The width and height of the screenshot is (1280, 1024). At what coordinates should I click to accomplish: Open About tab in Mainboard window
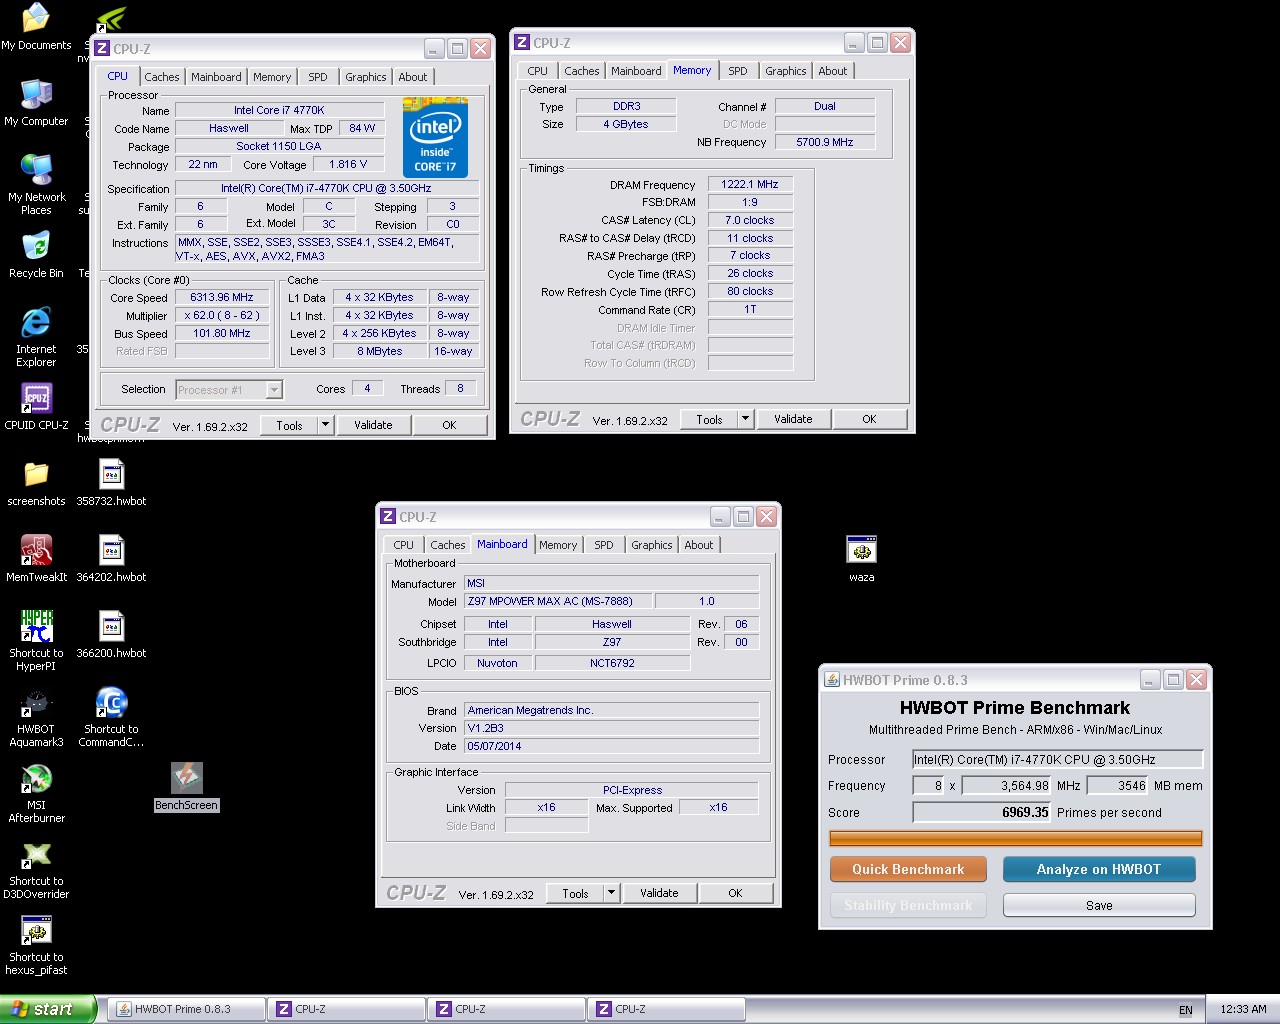[x=699, y=545]
